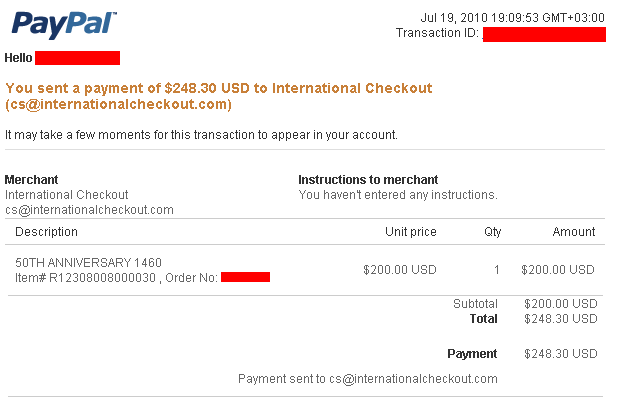Click the Subtotal amount $200.00 USD
This screenshot has height=404, width=625.
click(x=560, y=304)
